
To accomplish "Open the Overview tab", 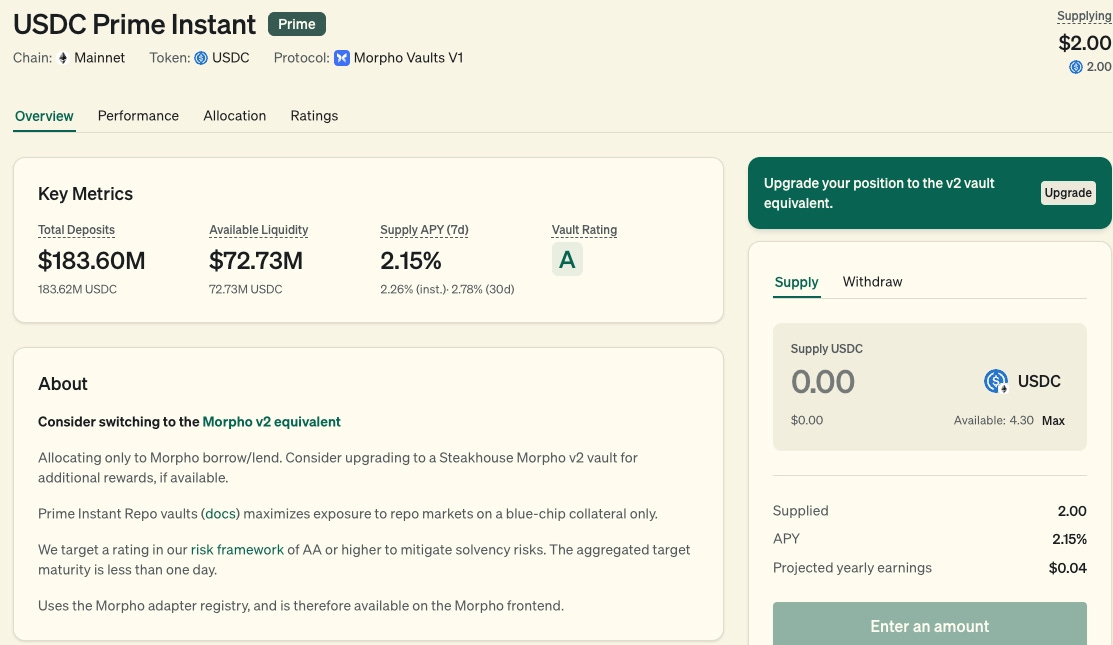I will coord(44,116).
